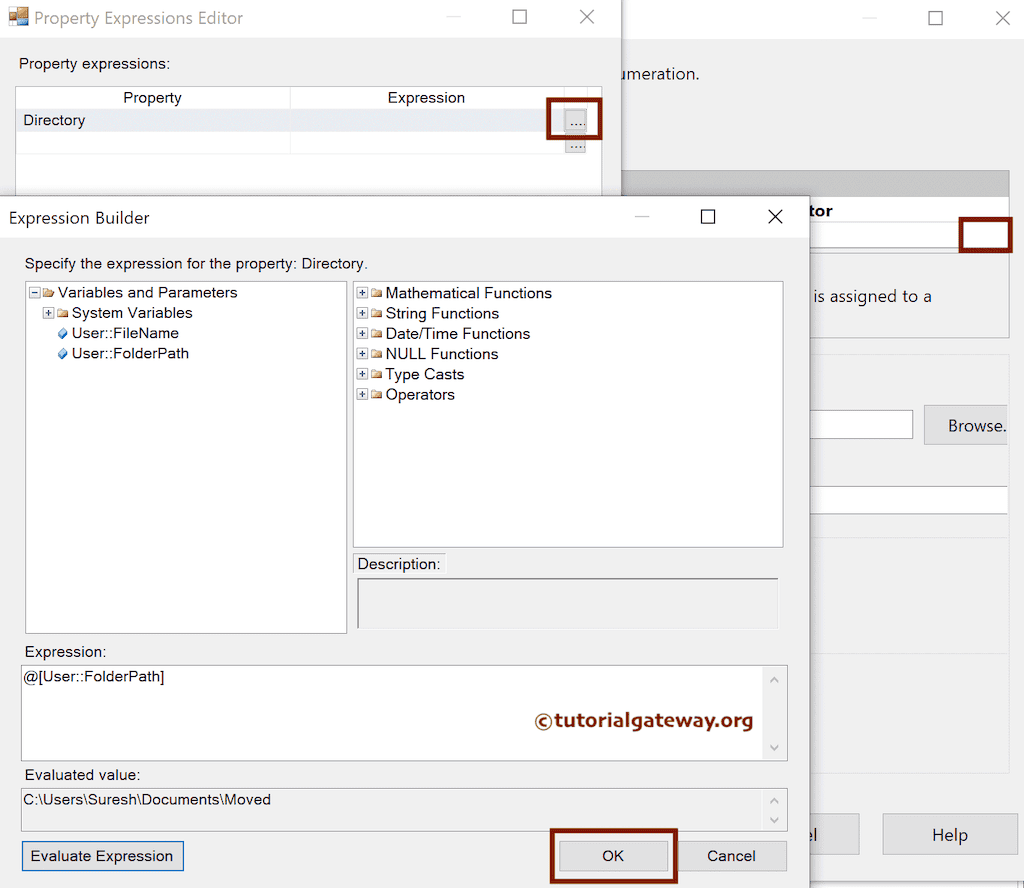The image size is (1024, 888).
Task: Expand the System Variables node
Action: pyautogui.click(x=48, y=313)
